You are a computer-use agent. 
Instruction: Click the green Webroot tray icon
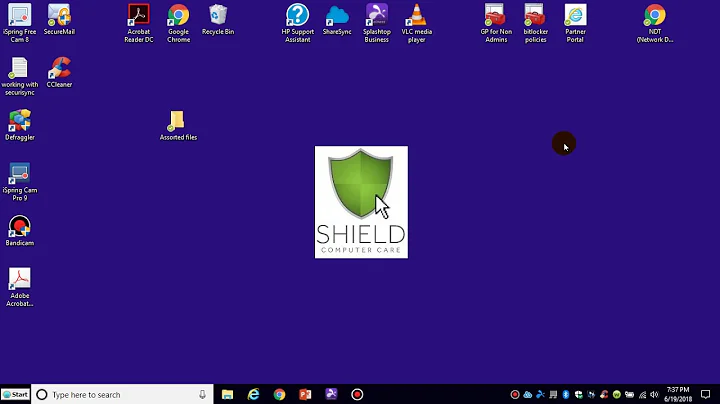[617, 394]
